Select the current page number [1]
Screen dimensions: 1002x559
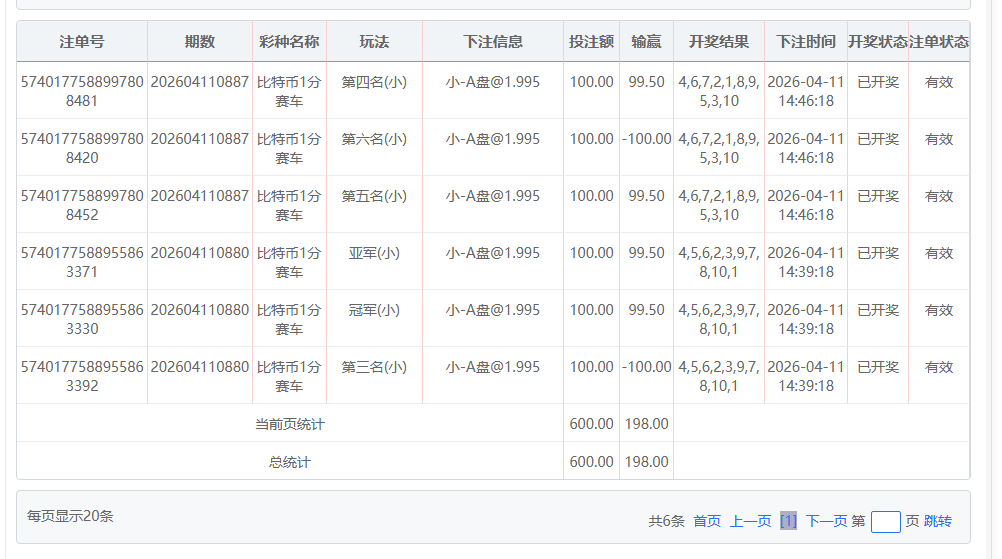(788, 521)
